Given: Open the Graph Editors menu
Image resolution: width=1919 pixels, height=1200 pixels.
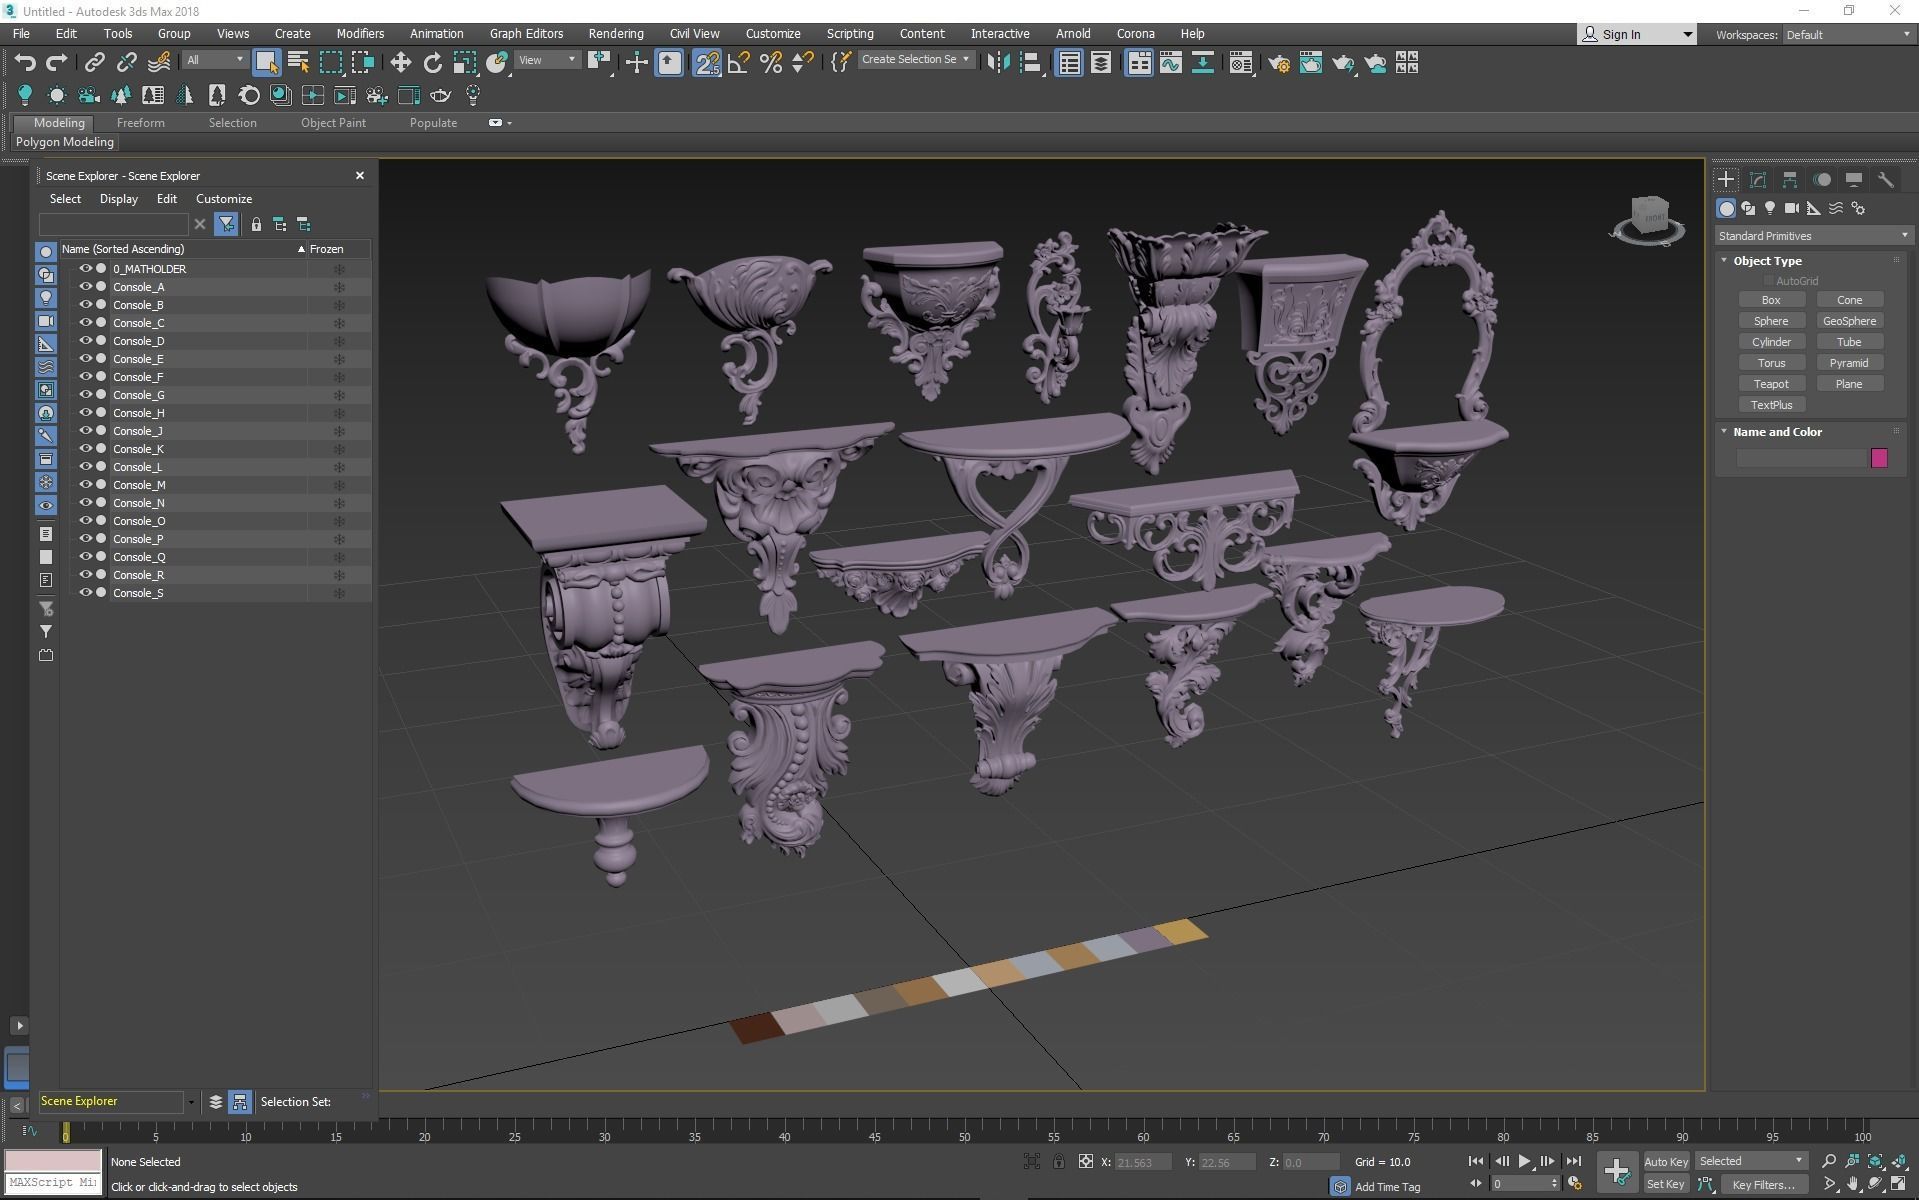Looking at the screenshot, I should tap(526, 33).
